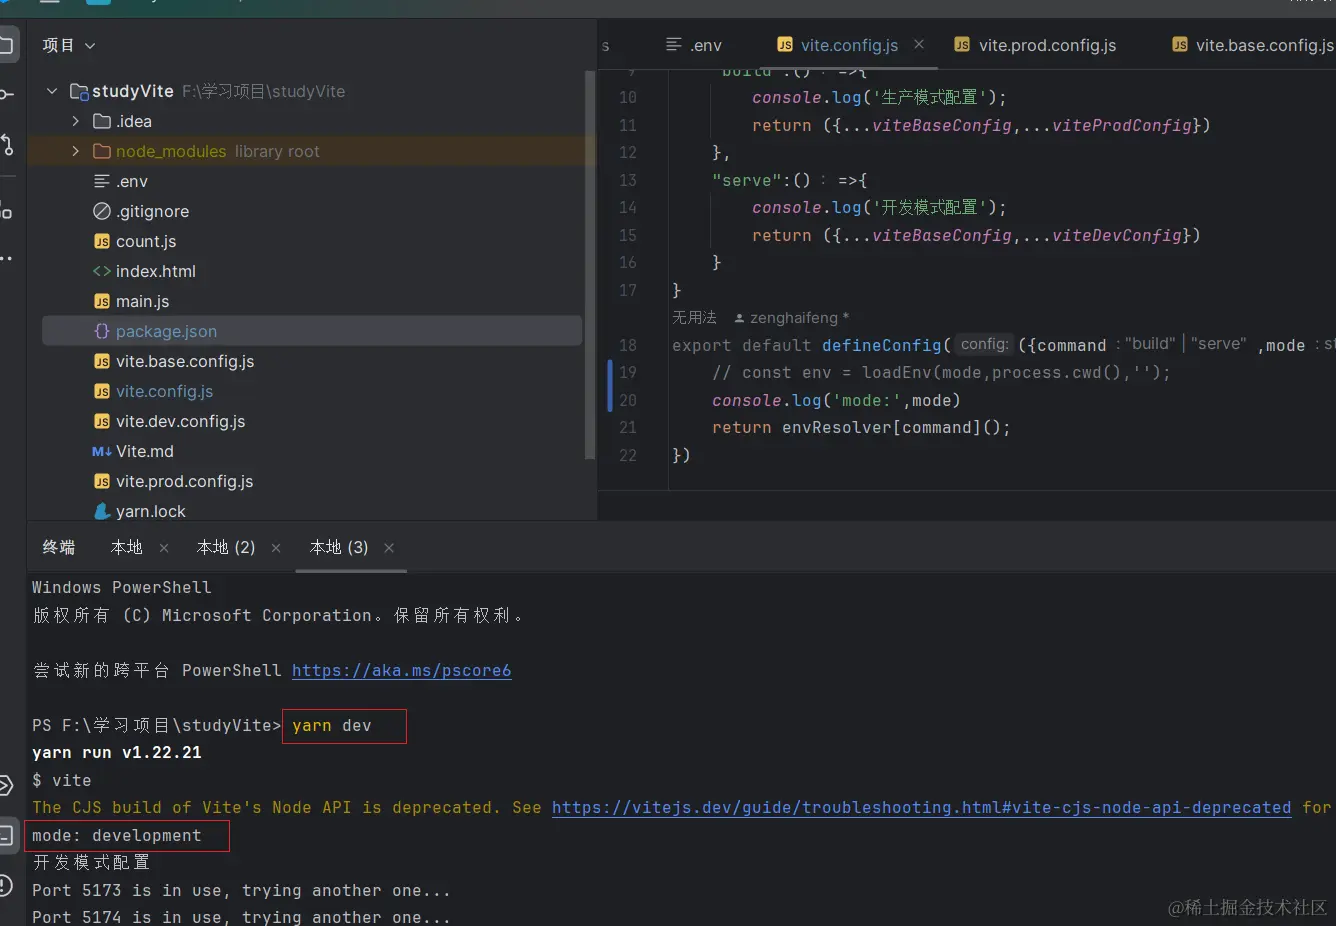The height and width of the screenshot is (926, 1336).
Task: Open vite.config.js in the project tree
Action: click(x=164, y=391)
